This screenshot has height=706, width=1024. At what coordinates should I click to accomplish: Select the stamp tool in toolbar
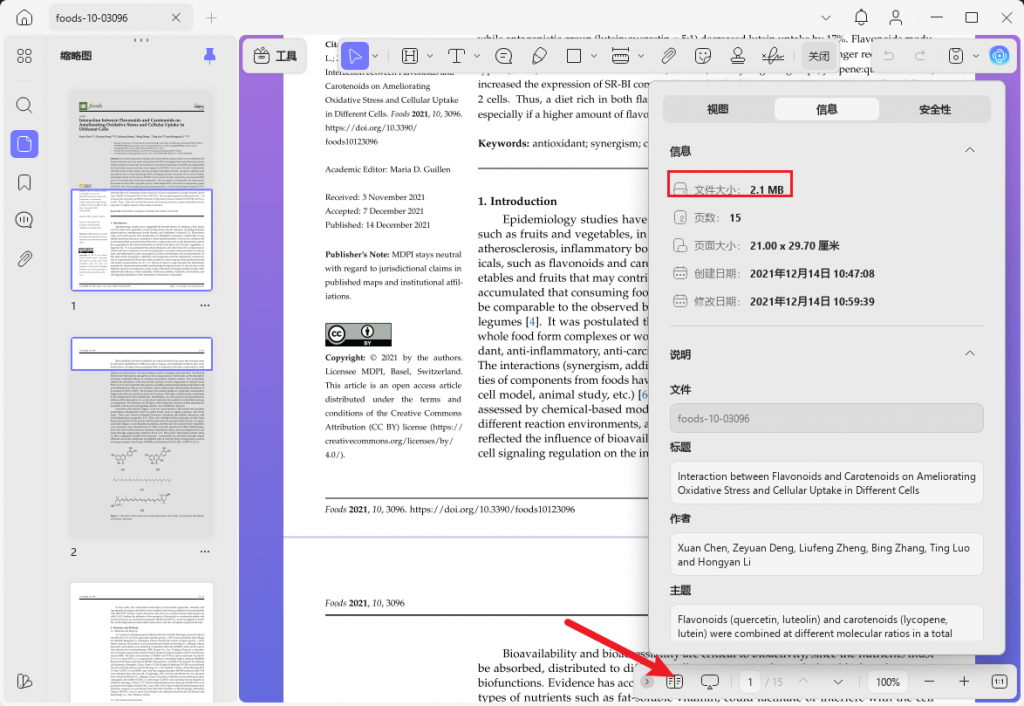click(x=737, y=56)
